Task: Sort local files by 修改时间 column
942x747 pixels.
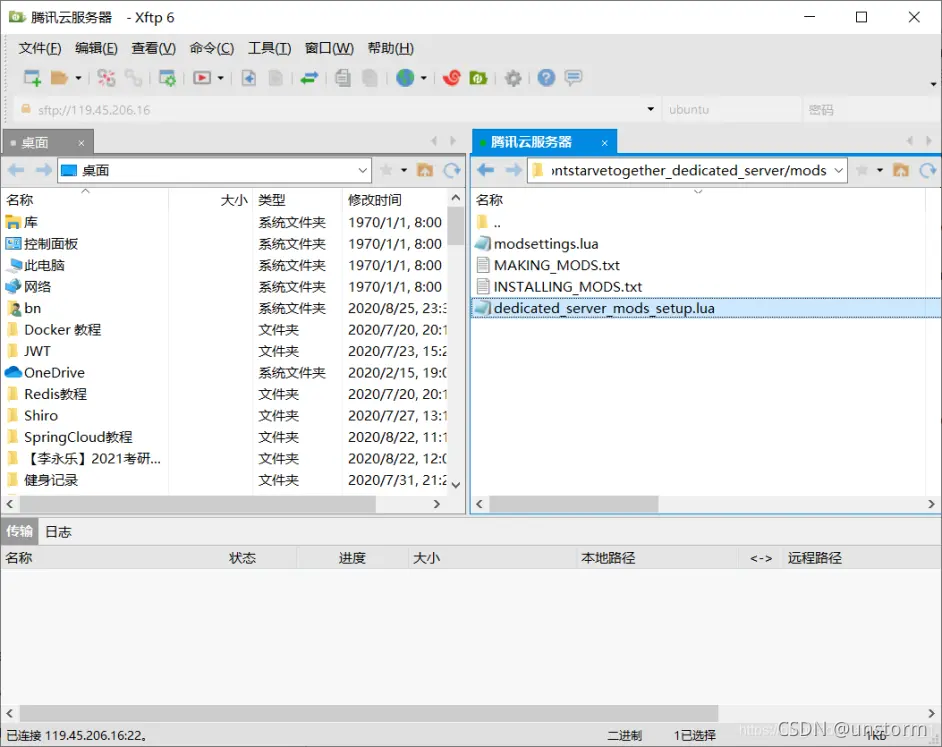Action: pyautogui.click(x=395, y=200)
